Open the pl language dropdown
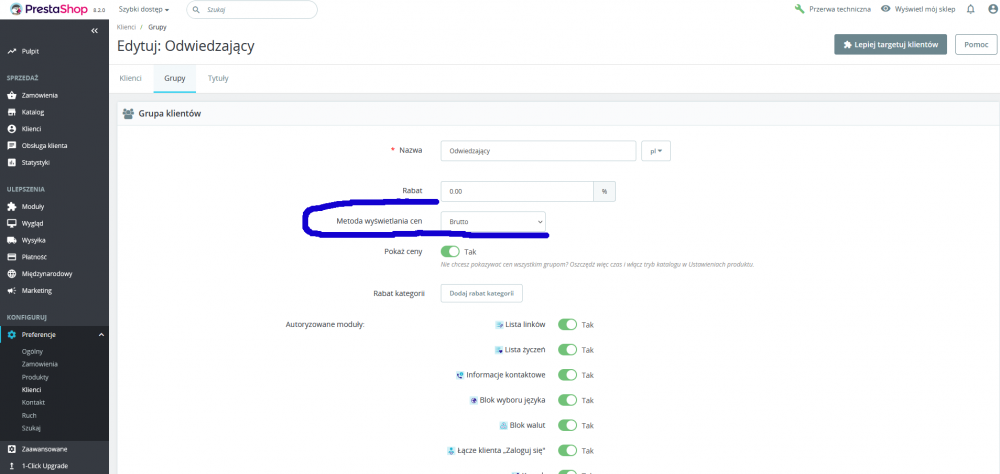Screen dimensions: 1000x474 (656, 151)
